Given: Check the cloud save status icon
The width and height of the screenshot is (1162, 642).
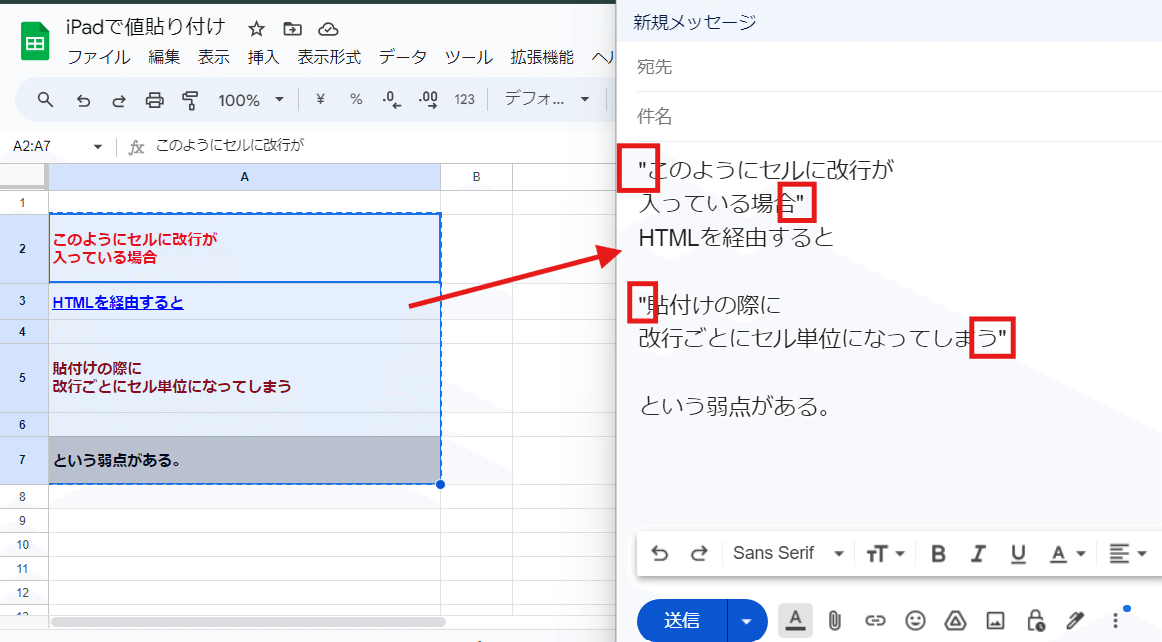Looking at the screenshot, I should (328, 29).
